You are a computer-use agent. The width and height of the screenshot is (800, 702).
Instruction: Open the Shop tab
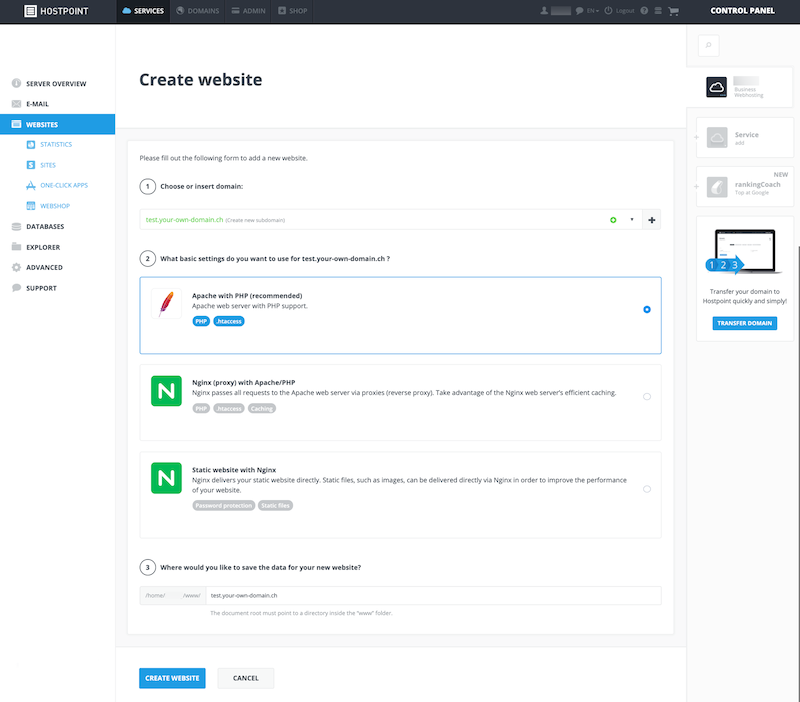(292, 11)
